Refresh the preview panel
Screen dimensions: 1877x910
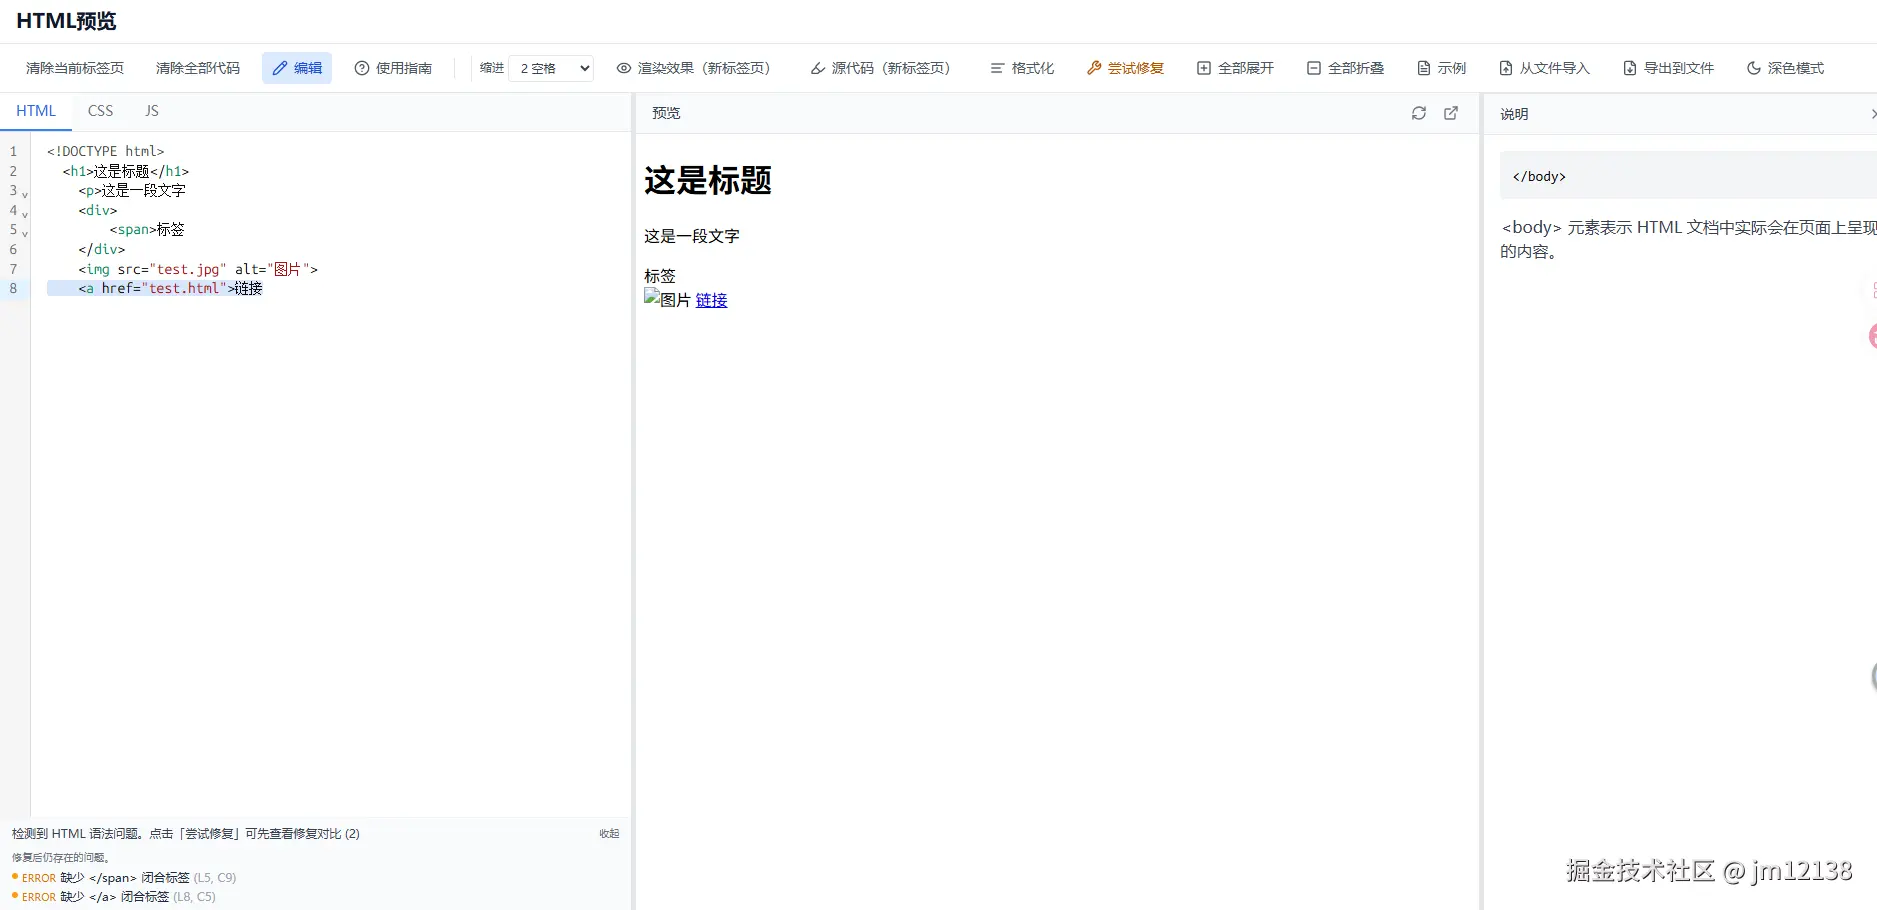point(1419,113)
